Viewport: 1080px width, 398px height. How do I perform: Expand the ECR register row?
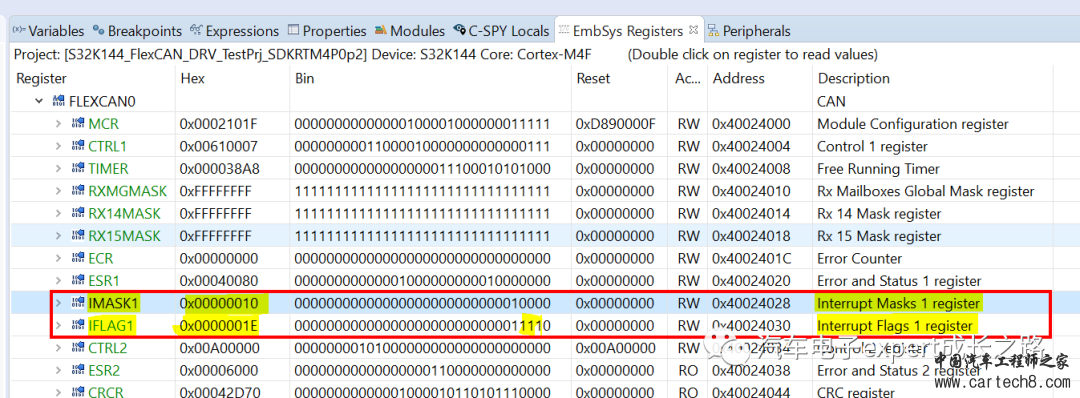point(59,258)
